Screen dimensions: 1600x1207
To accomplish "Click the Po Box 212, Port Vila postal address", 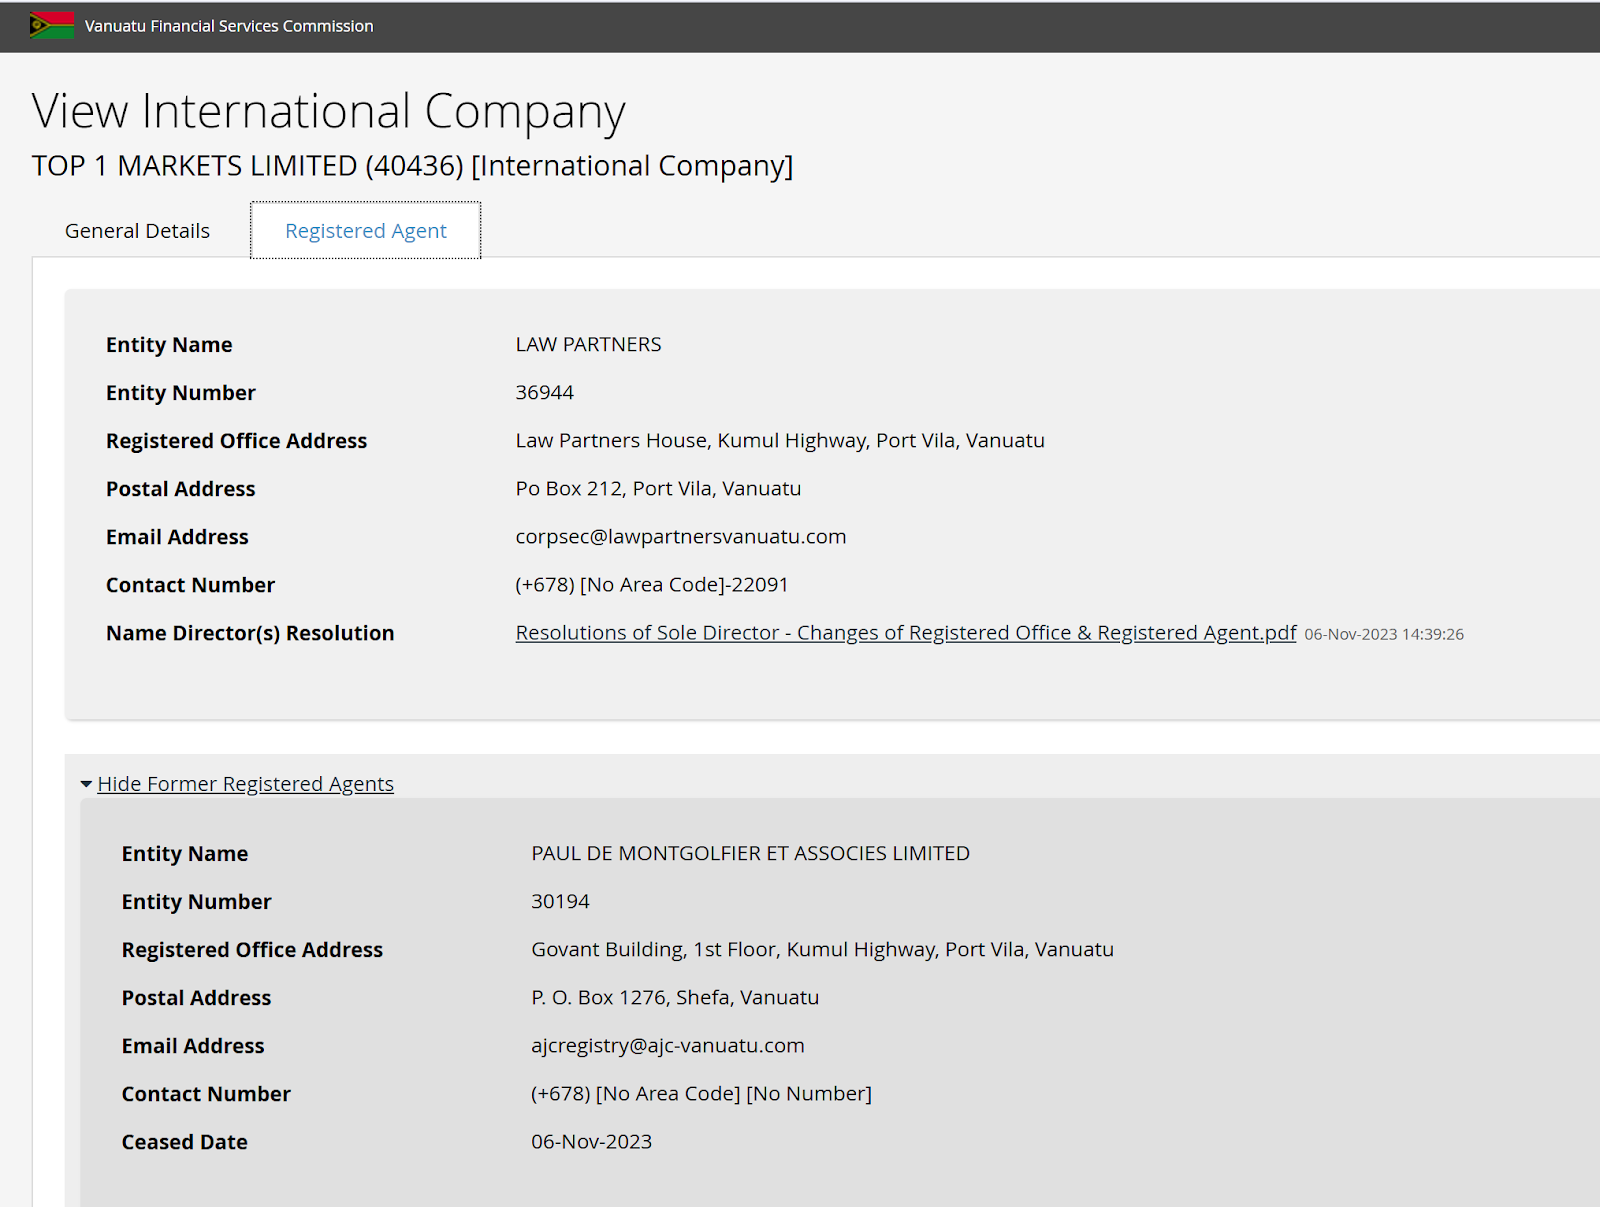I will [659, 488].
